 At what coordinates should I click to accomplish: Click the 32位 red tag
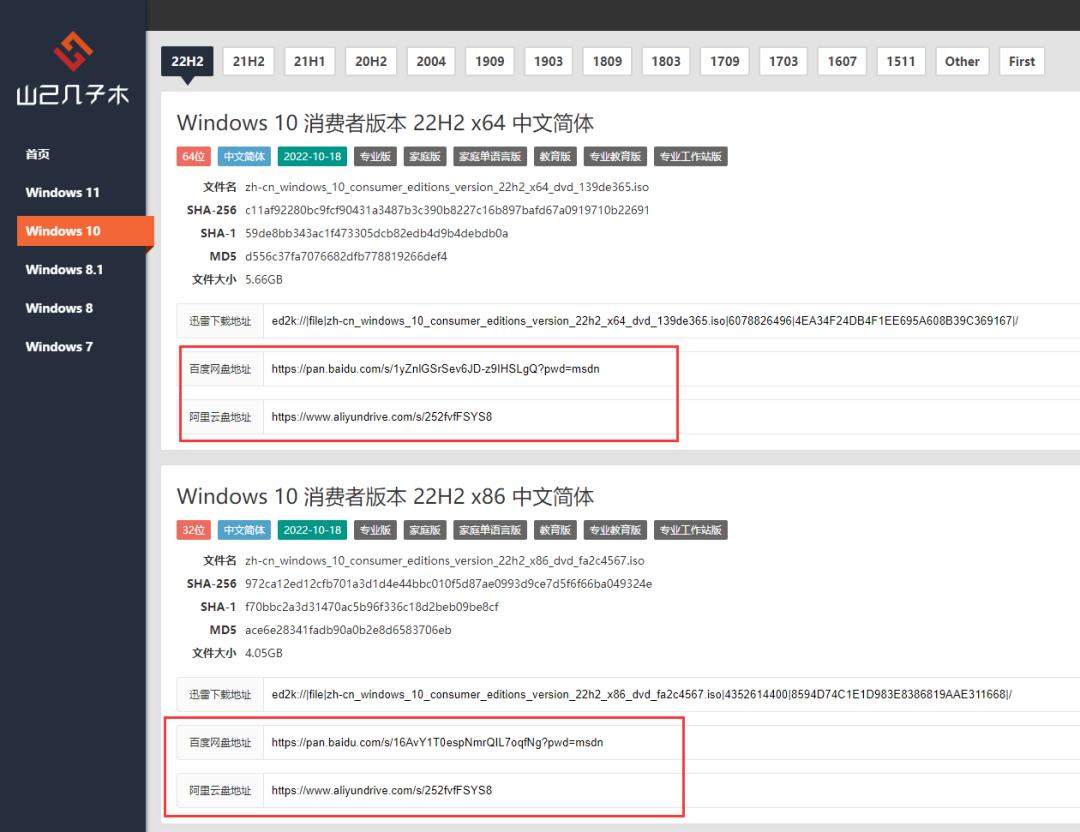[x=194, y=530]
